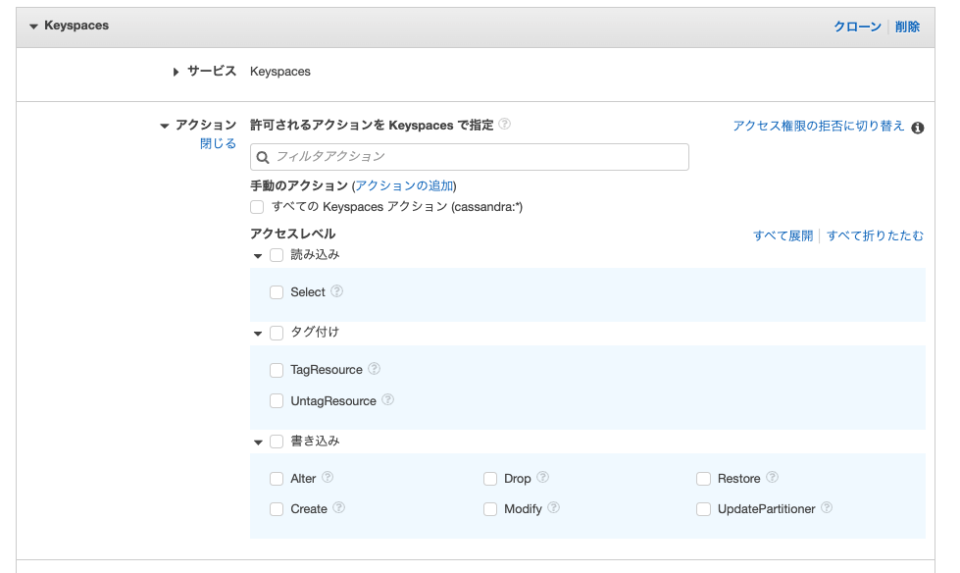Open help icon next to Drop
This screenshot has height=573, width=960.
click(x=542, y=478)
